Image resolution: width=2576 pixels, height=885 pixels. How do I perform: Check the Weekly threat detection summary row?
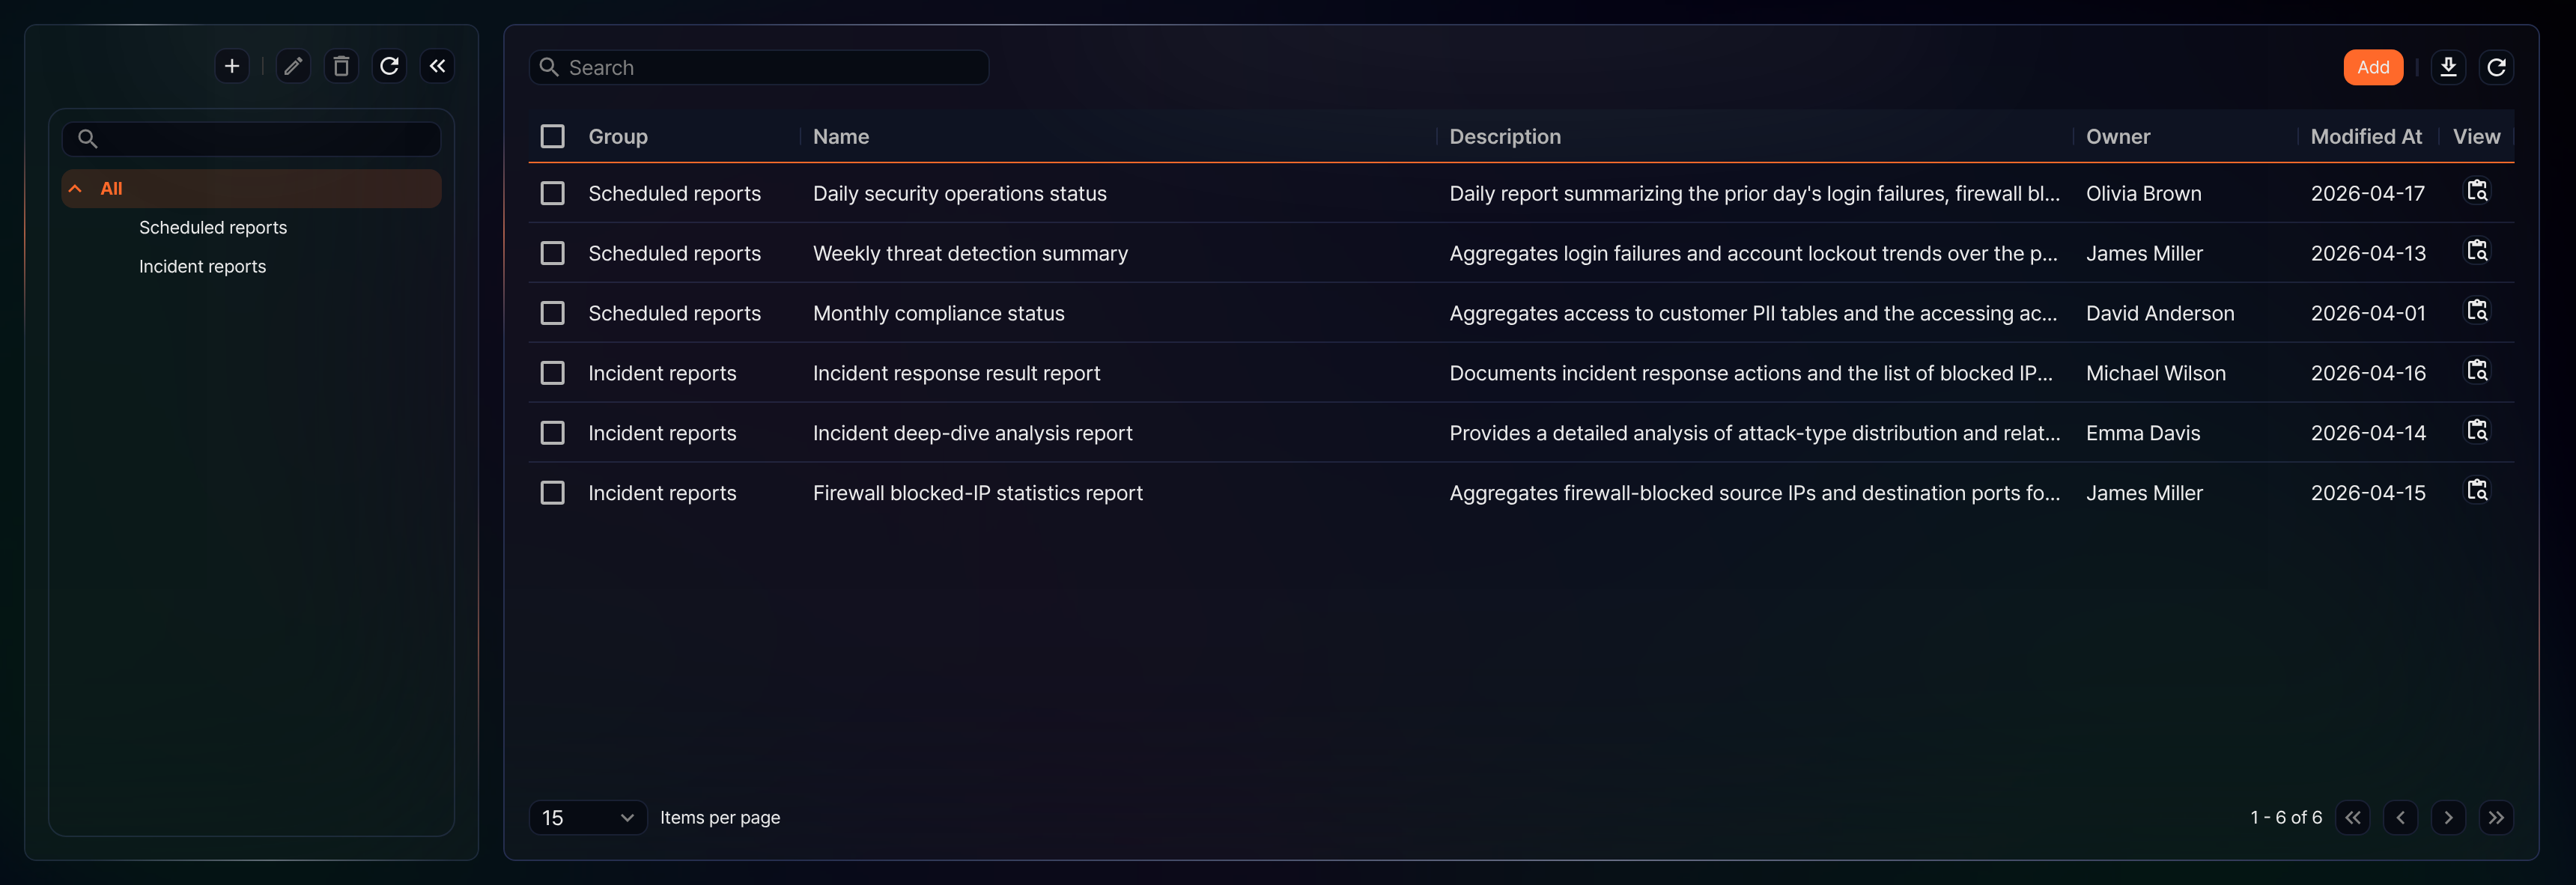pyautogui.click(x=552, y=253)
